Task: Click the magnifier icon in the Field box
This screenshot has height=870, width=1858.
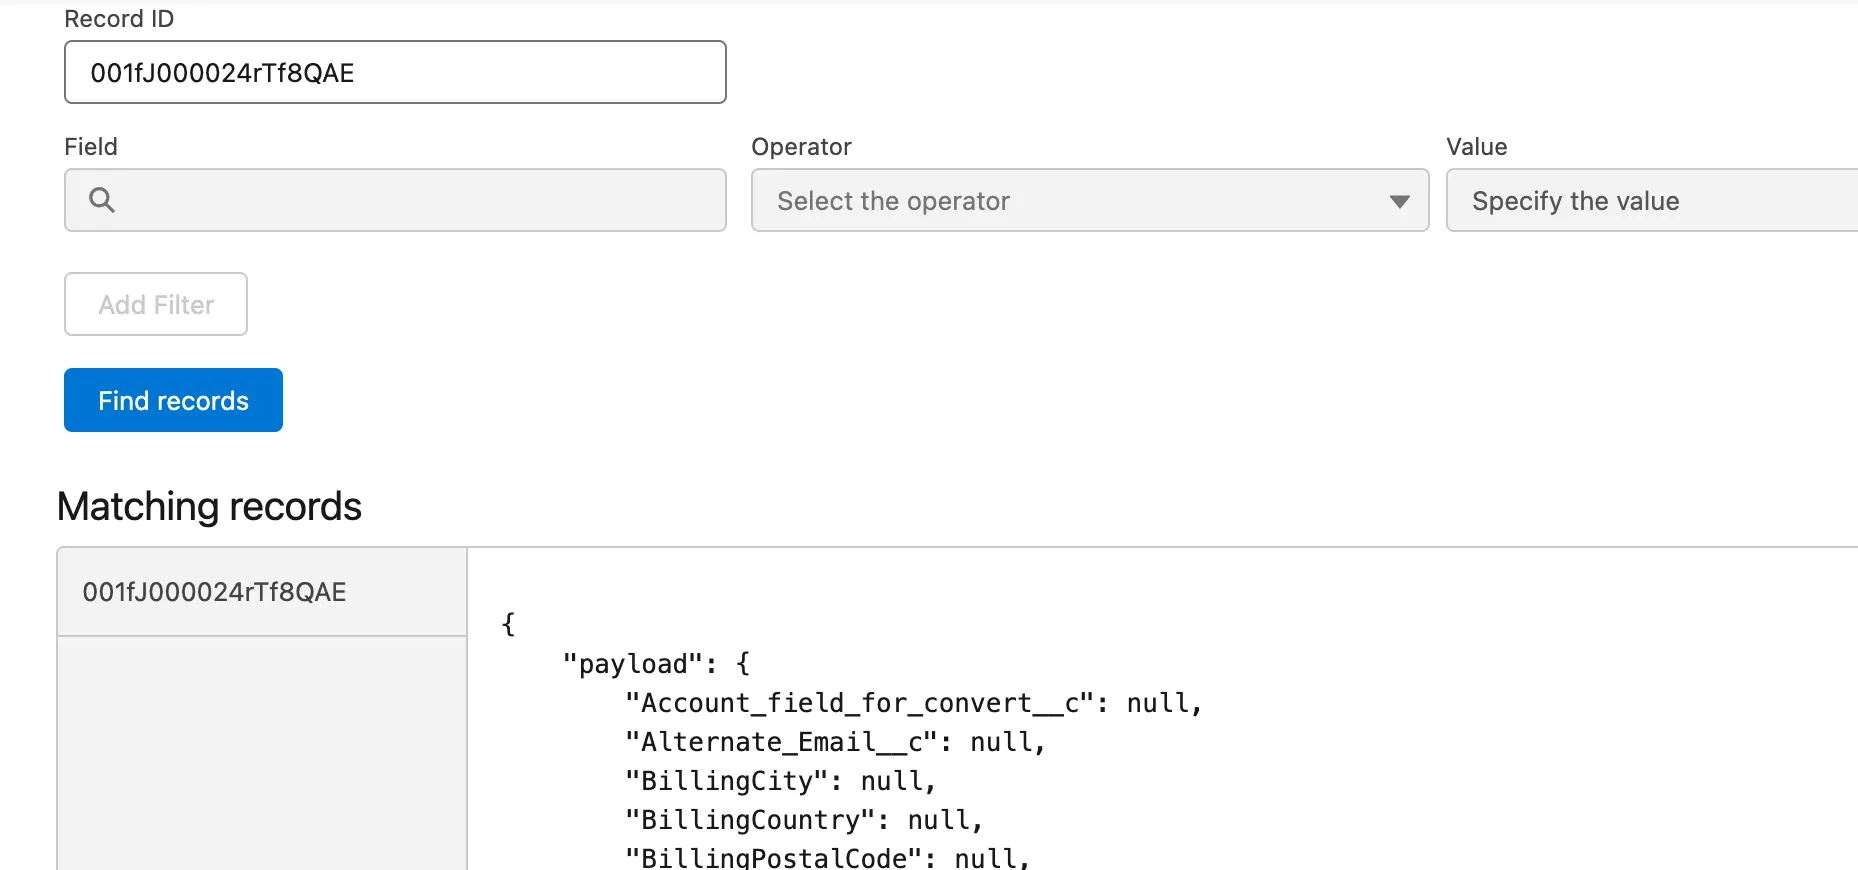Action: [102, 200]
